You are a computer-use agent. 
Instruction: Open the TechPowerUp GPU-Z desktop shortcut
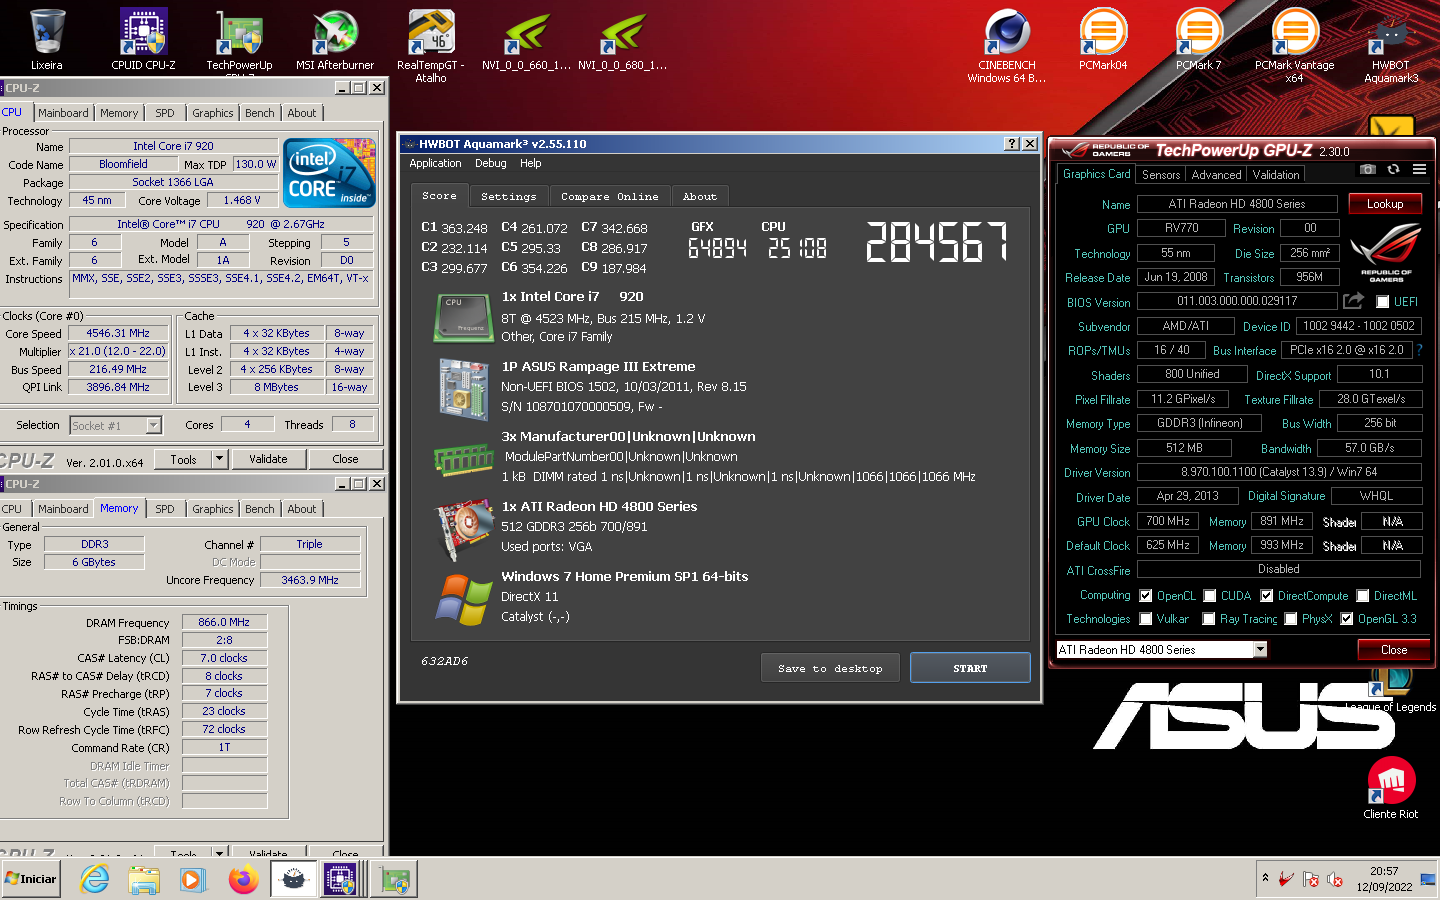[x=239, y=40]
